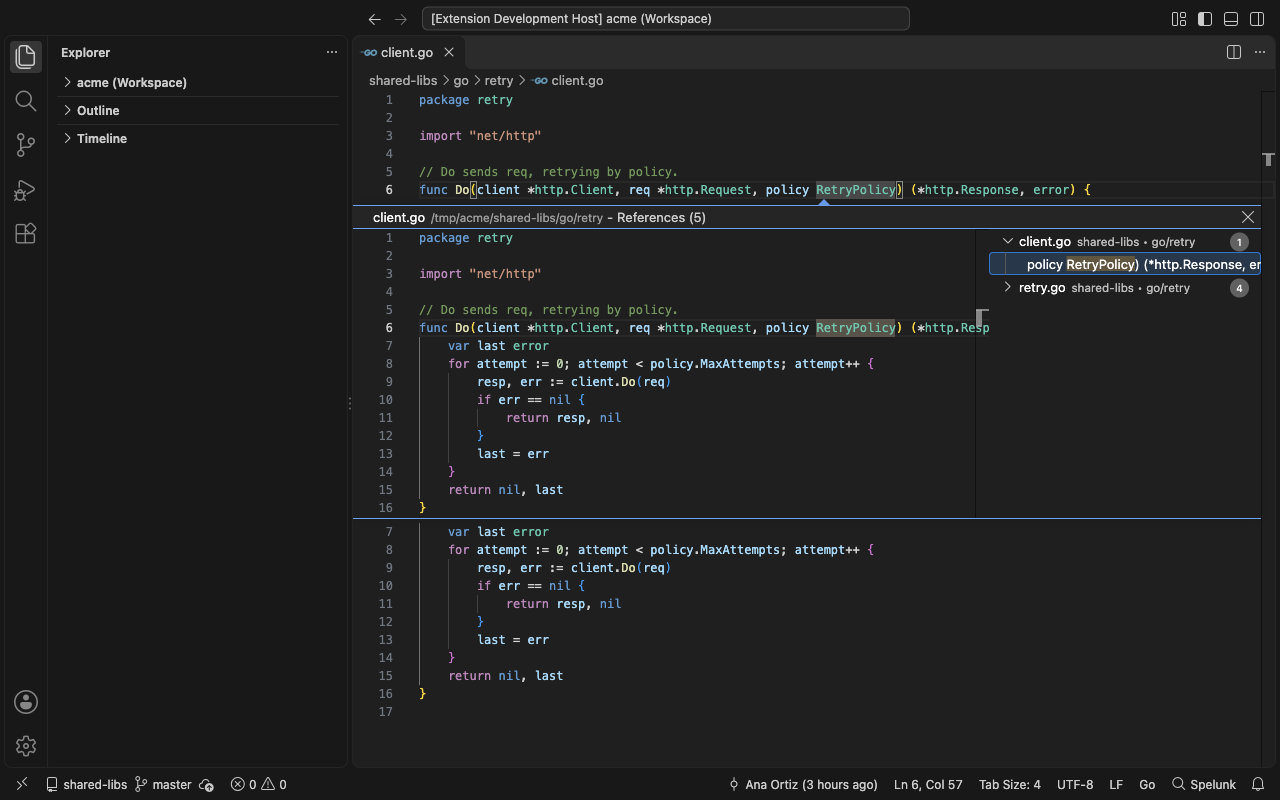Screen dimensions: 1280x800
Task: Select the 'policy RetryPolicy)' reference row
Action: [x=1125, y=265]
